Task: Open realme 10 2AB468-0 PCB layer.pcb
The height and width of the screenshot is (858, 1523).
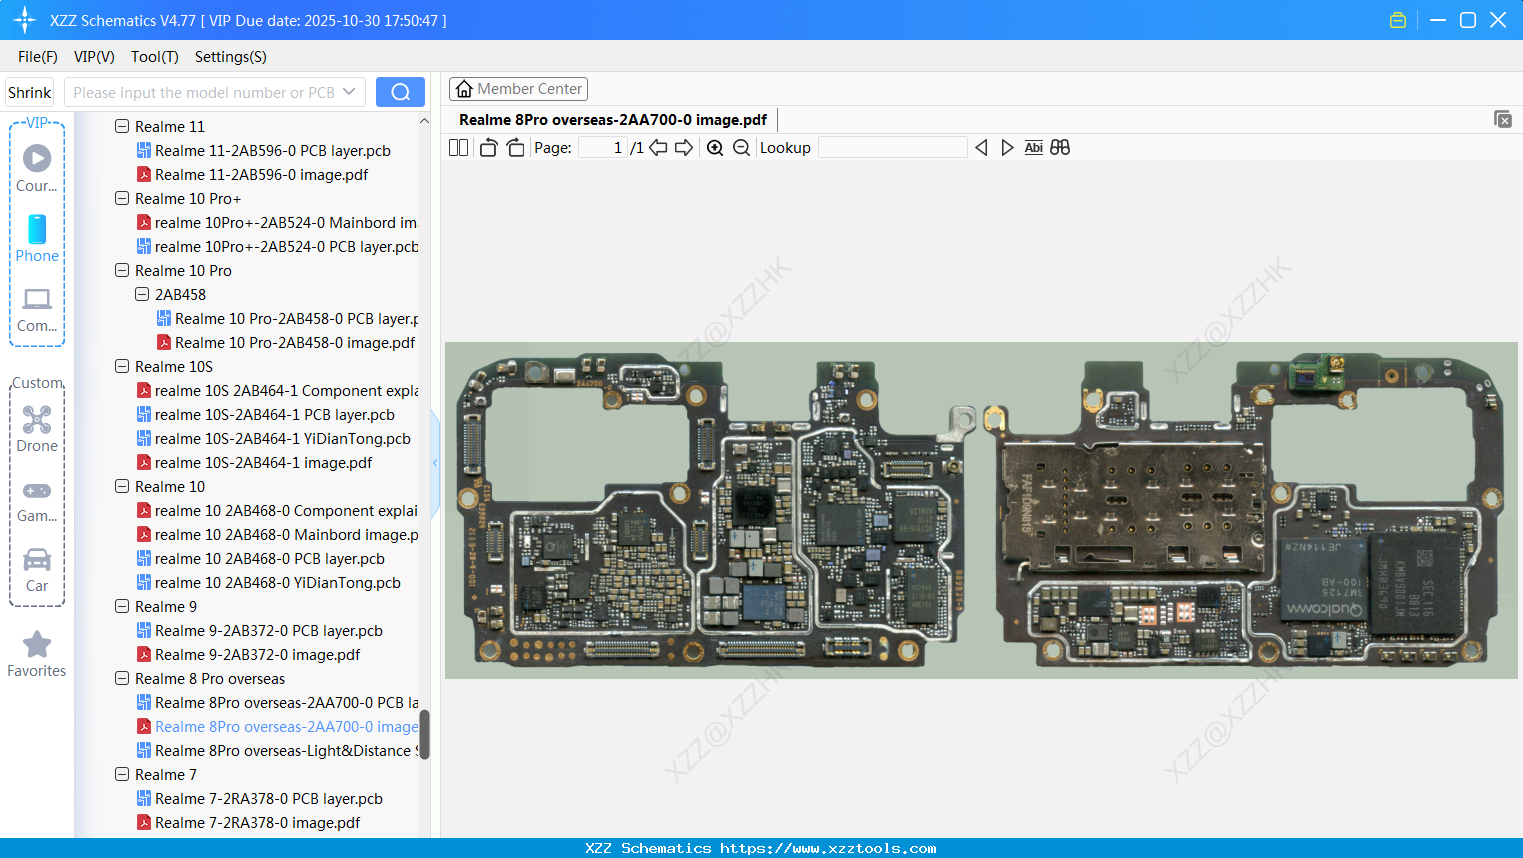Action: click(270, 558)
